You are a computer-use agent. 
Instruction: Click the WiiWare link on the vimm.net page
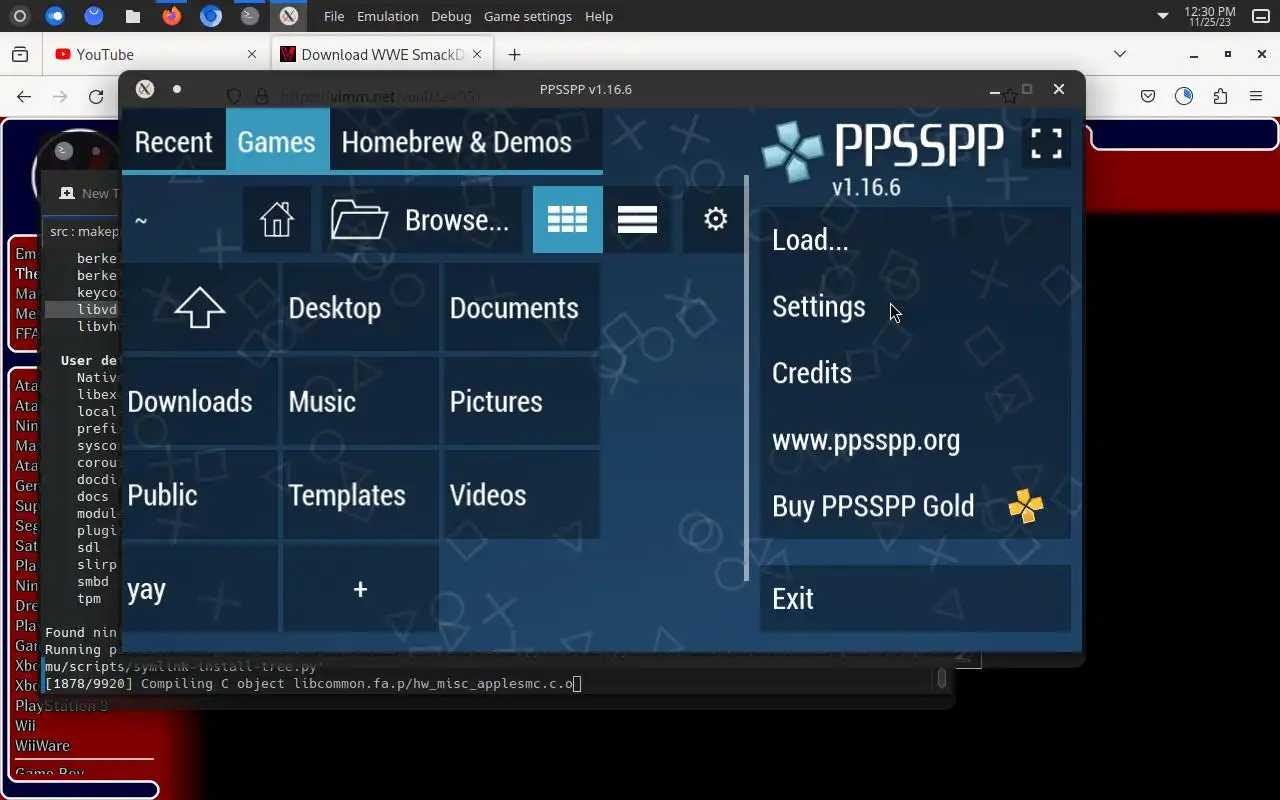[x=42, y=746]
